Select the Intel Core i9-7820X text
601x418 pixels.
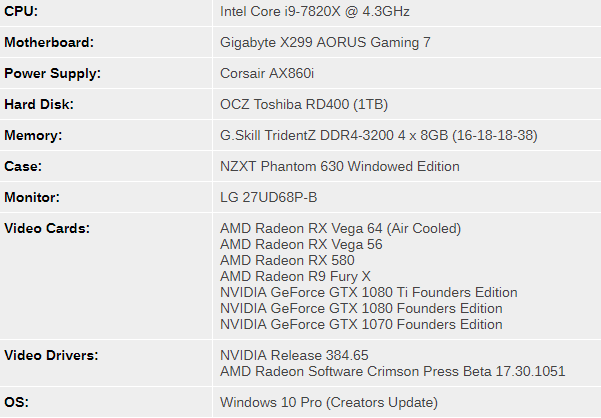coord(280,11)
